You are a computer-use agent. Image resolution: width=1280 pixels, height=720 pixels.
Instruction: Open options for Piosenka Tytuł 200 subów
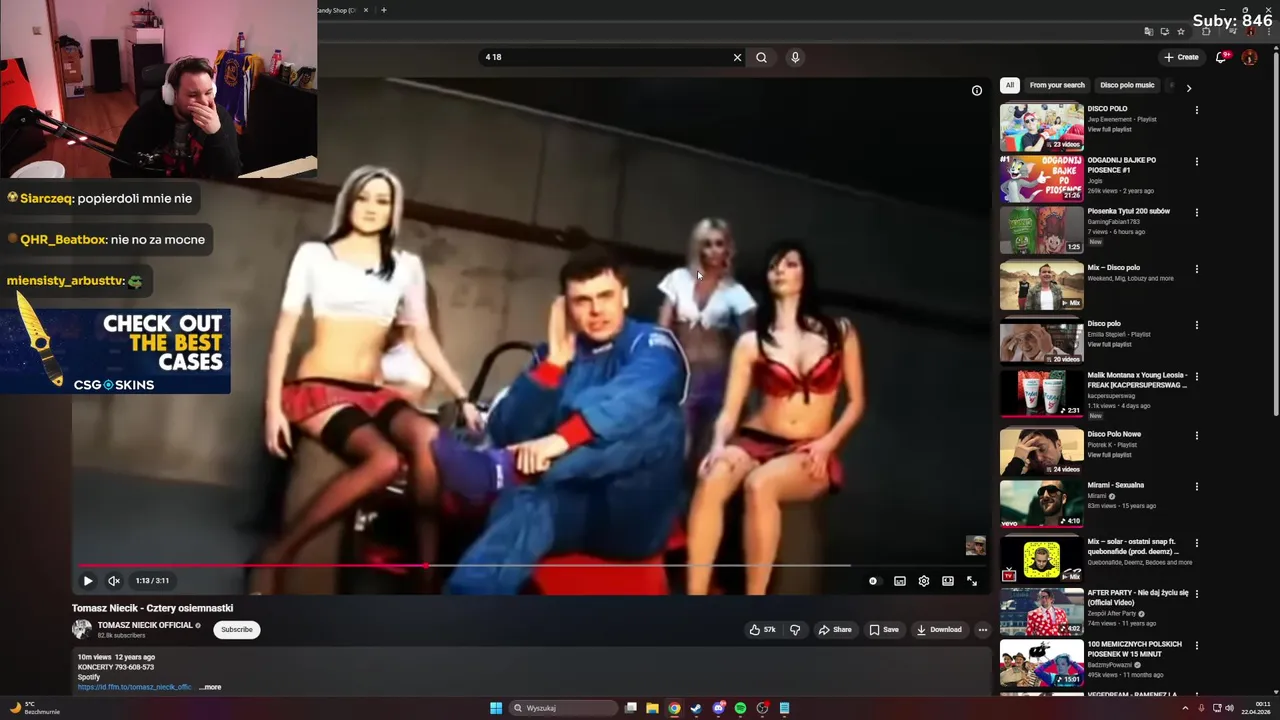[1196, 212]
